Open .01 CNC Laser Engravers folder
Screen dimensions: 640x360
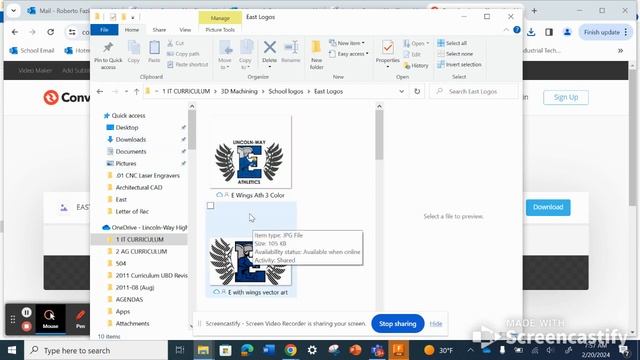(x=147, y=176)
